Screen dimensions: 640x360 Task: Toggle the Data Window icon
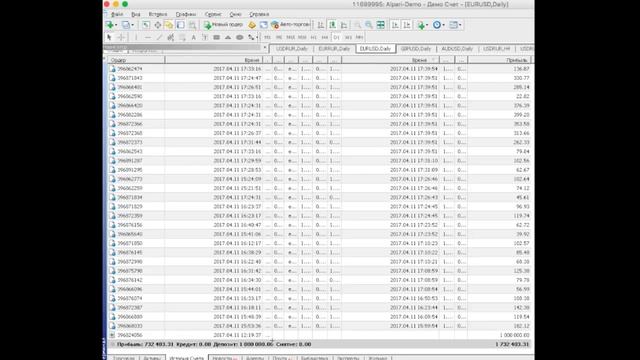(158, 25)
